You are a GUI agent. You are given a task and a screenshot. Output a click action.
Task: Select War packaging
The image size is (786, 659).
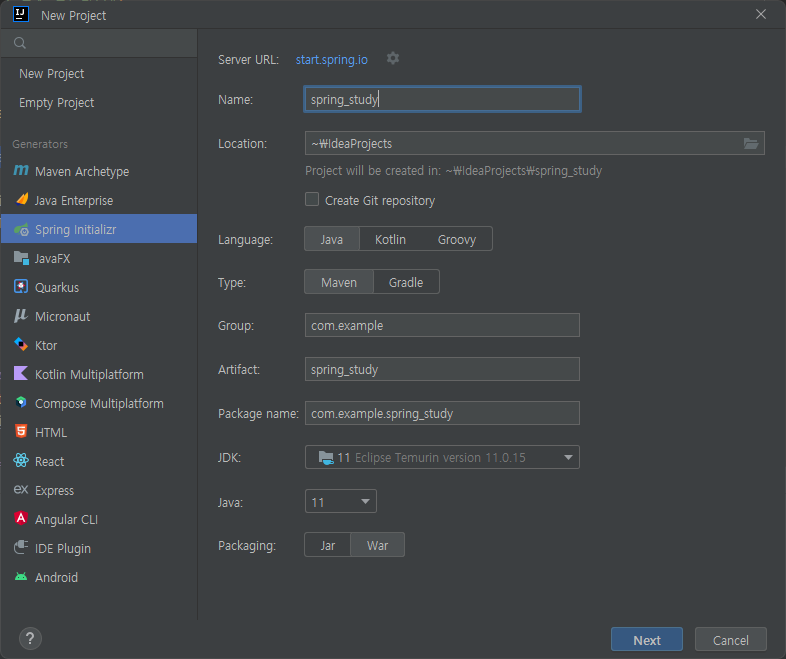(x=377, y=545)
